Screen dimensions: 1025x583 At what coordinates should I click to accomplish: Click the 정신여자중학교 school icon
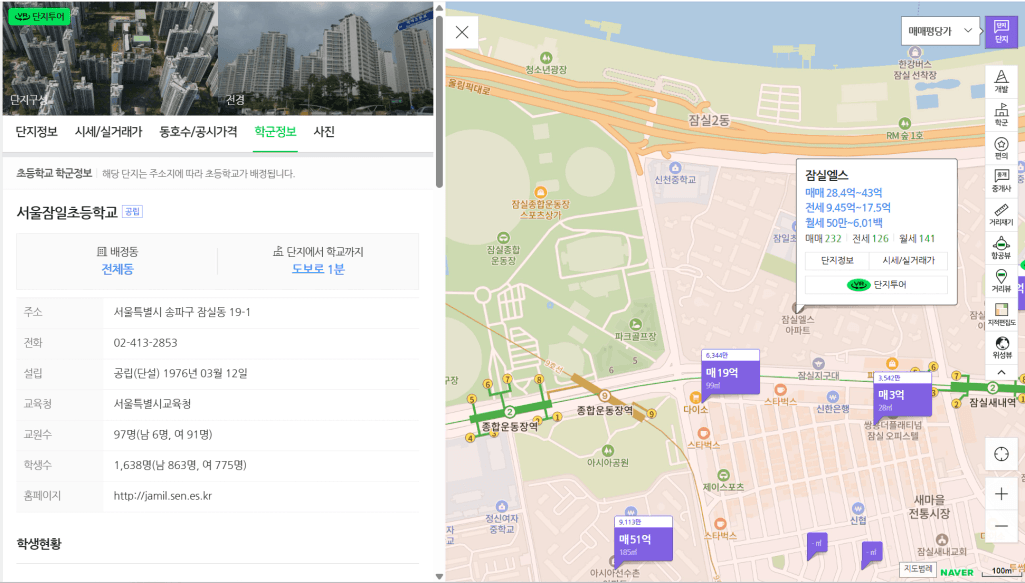(501, 507)
